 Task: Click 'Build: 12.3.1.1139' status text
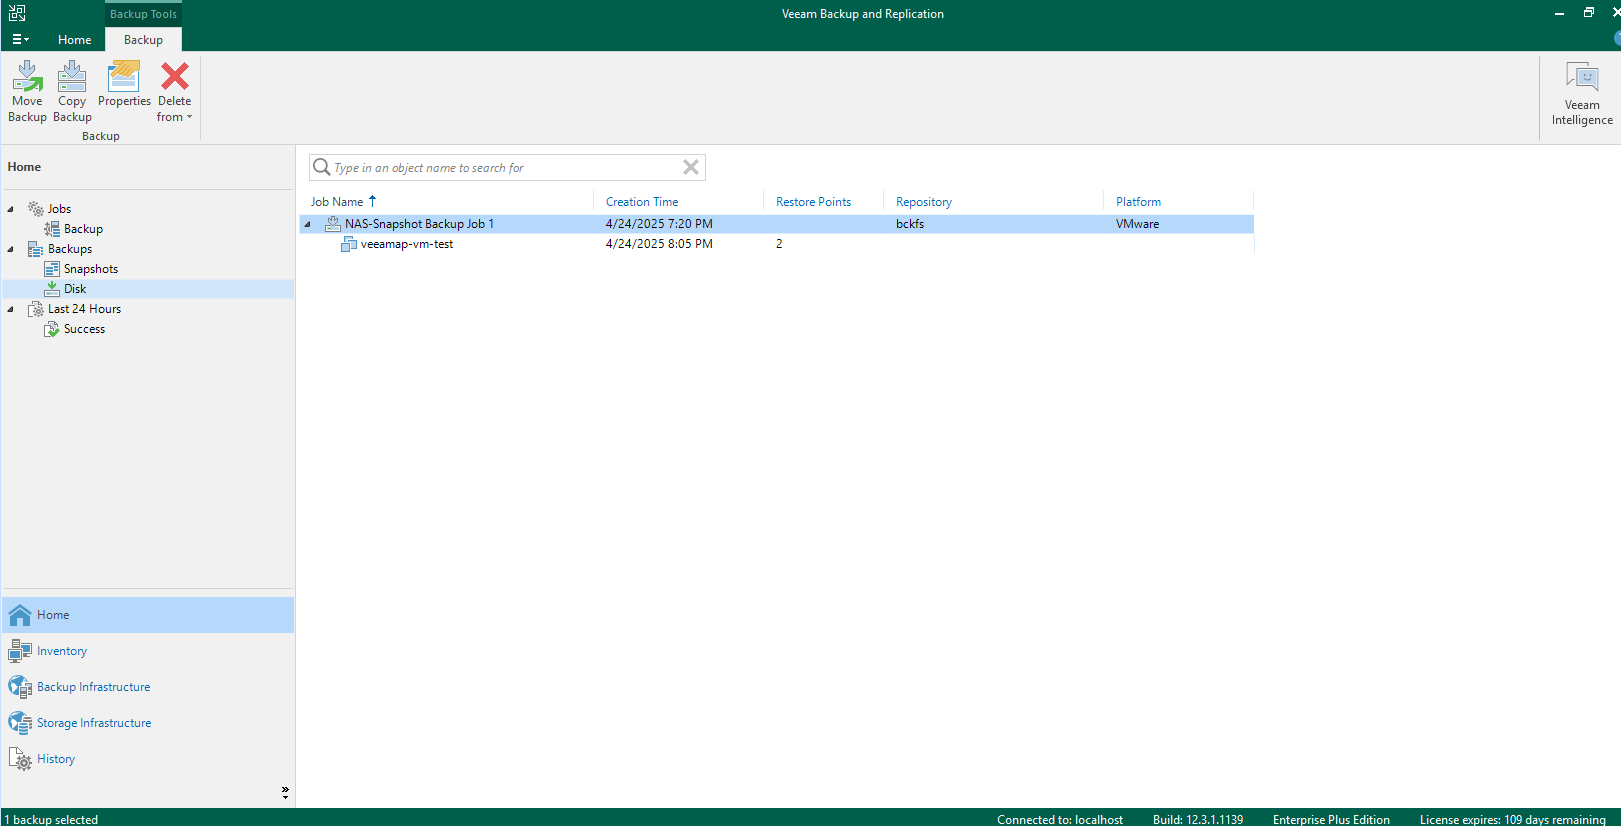(1198, 819)
